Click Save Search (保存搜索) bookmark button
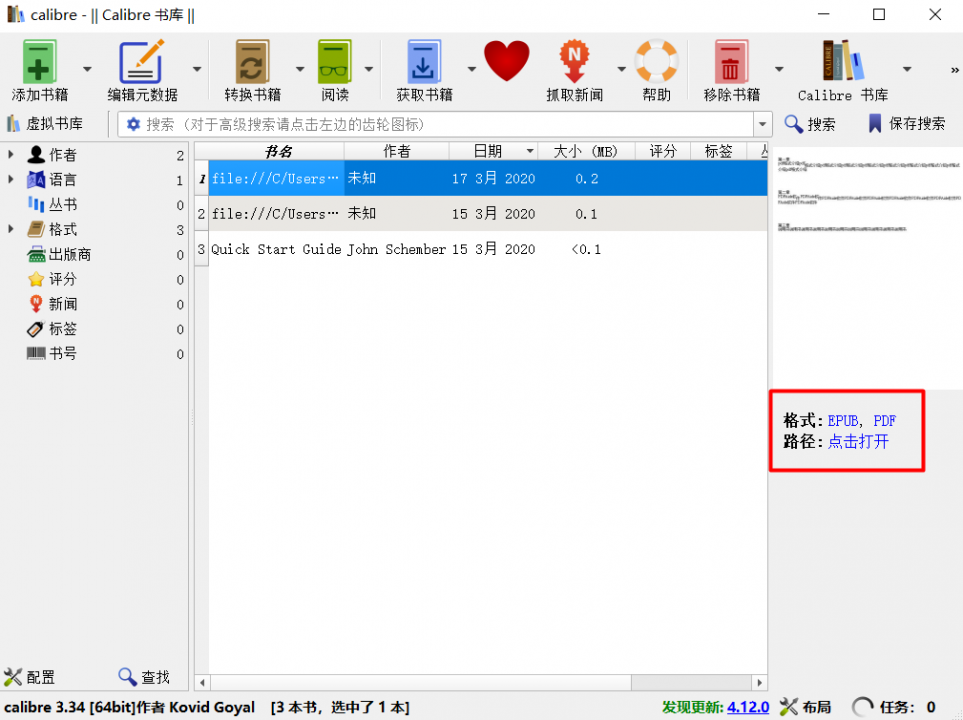This screenshot has height=720, width=963. tap(906, 124)
